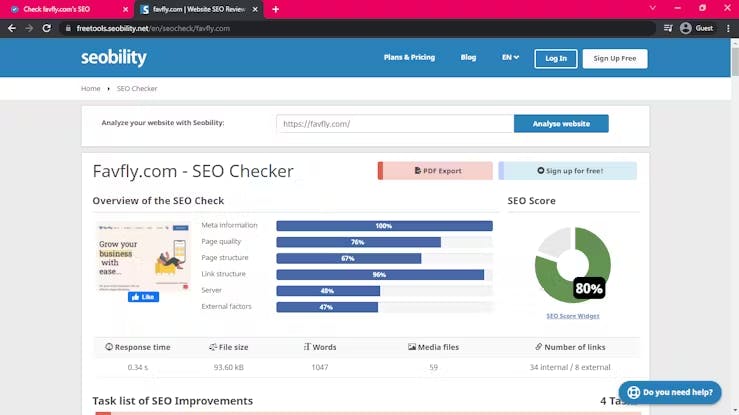Click the Page quality label

point(221,241)
